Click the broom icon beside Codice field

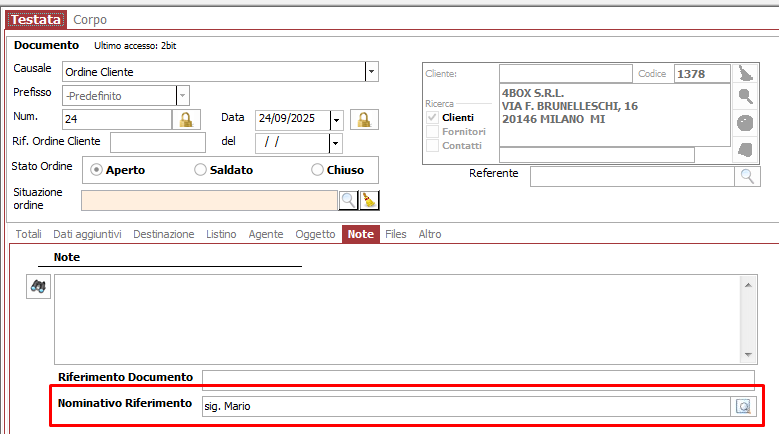(745, 73)
